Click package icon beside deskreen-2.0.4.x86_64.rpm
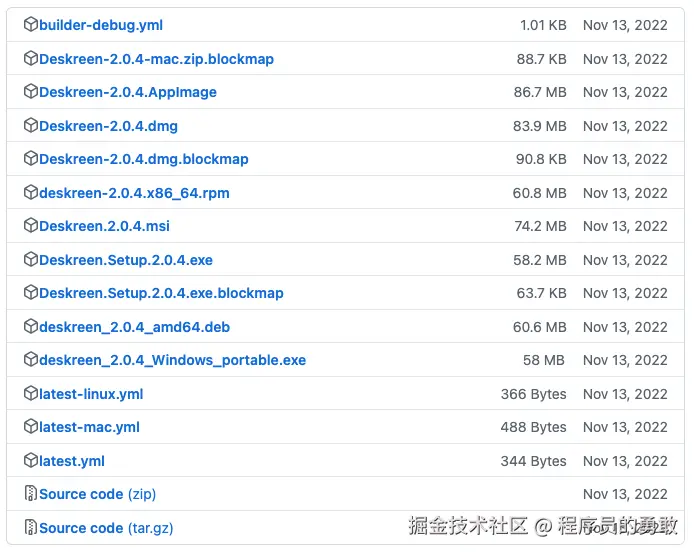 pyautogui.click(x=31, y=193)
